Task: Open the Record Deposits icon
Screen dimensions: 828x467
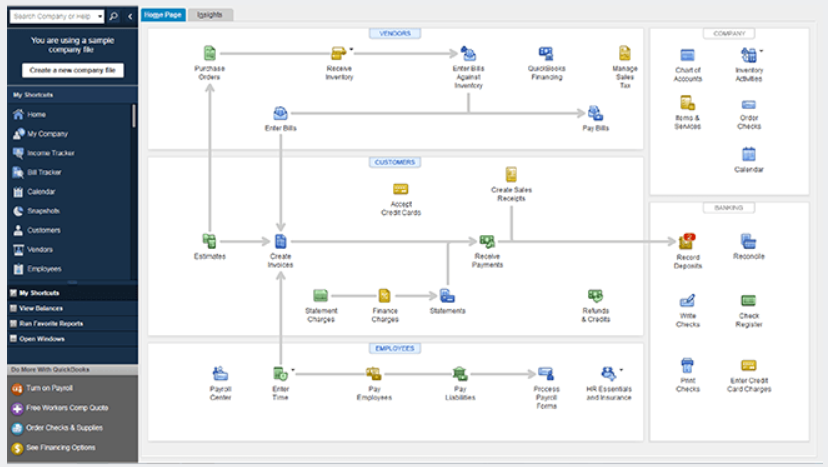Action: click(x=687, y=242)
